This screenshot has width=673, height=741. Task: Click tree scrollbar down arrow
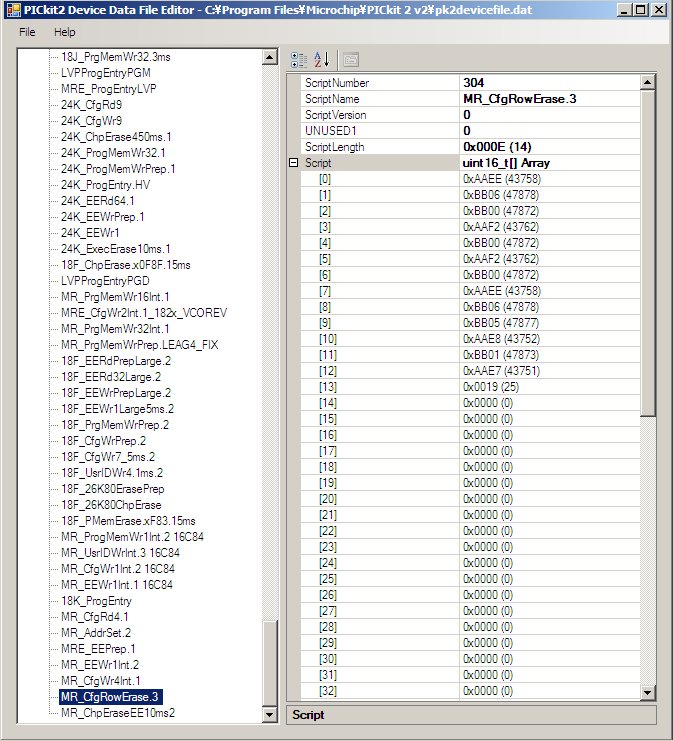click(x=269, y=714)
